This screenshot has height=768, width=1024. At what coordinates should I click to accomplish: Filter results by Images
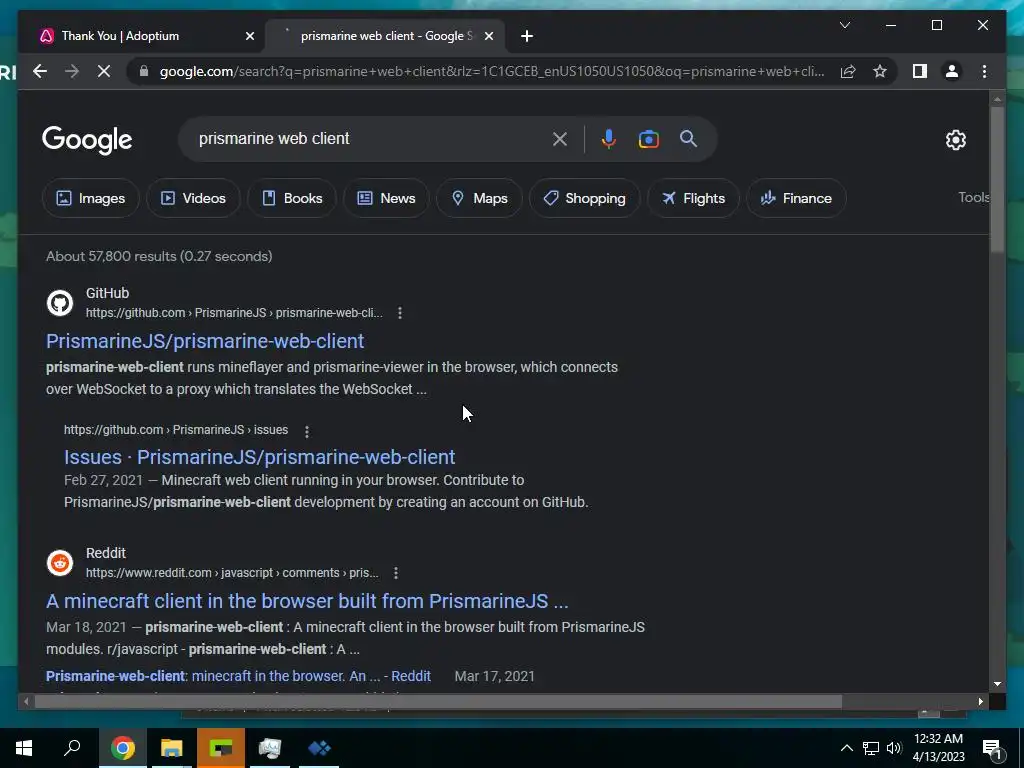(90, 198)
